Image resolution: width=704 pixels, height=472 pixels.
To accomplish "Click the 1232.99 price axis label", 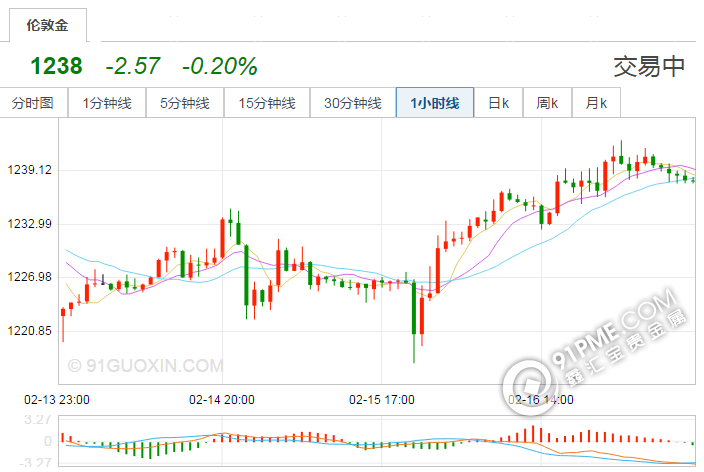I will click(29, 223).
